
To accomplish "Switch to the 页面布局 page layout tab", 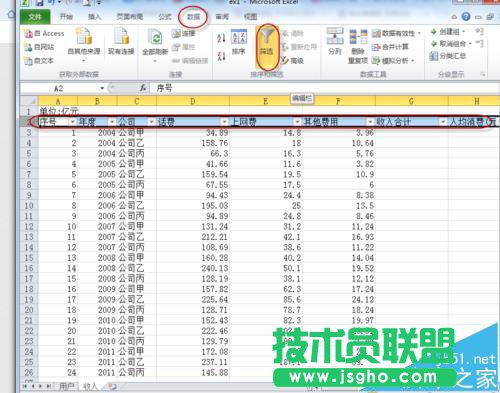I will click(x=130, y=16).
